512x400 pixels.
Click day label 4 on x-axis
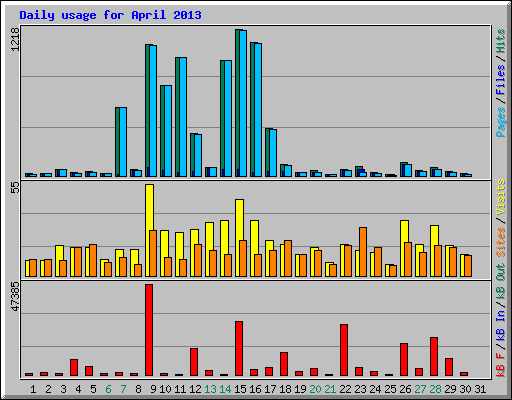pyautogui.click(x=78, y=389)
